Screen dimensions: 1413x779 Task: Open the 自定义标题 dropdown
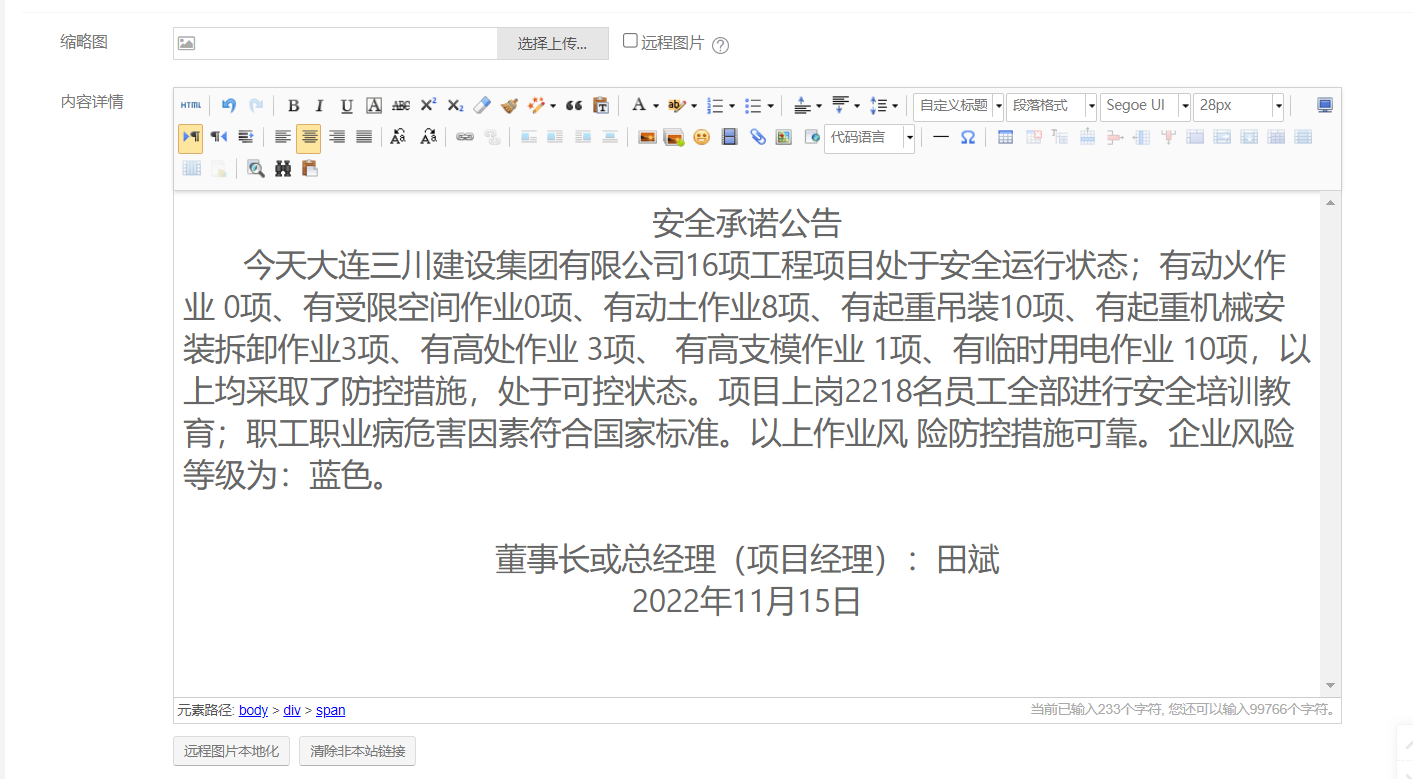coord(958,105)
